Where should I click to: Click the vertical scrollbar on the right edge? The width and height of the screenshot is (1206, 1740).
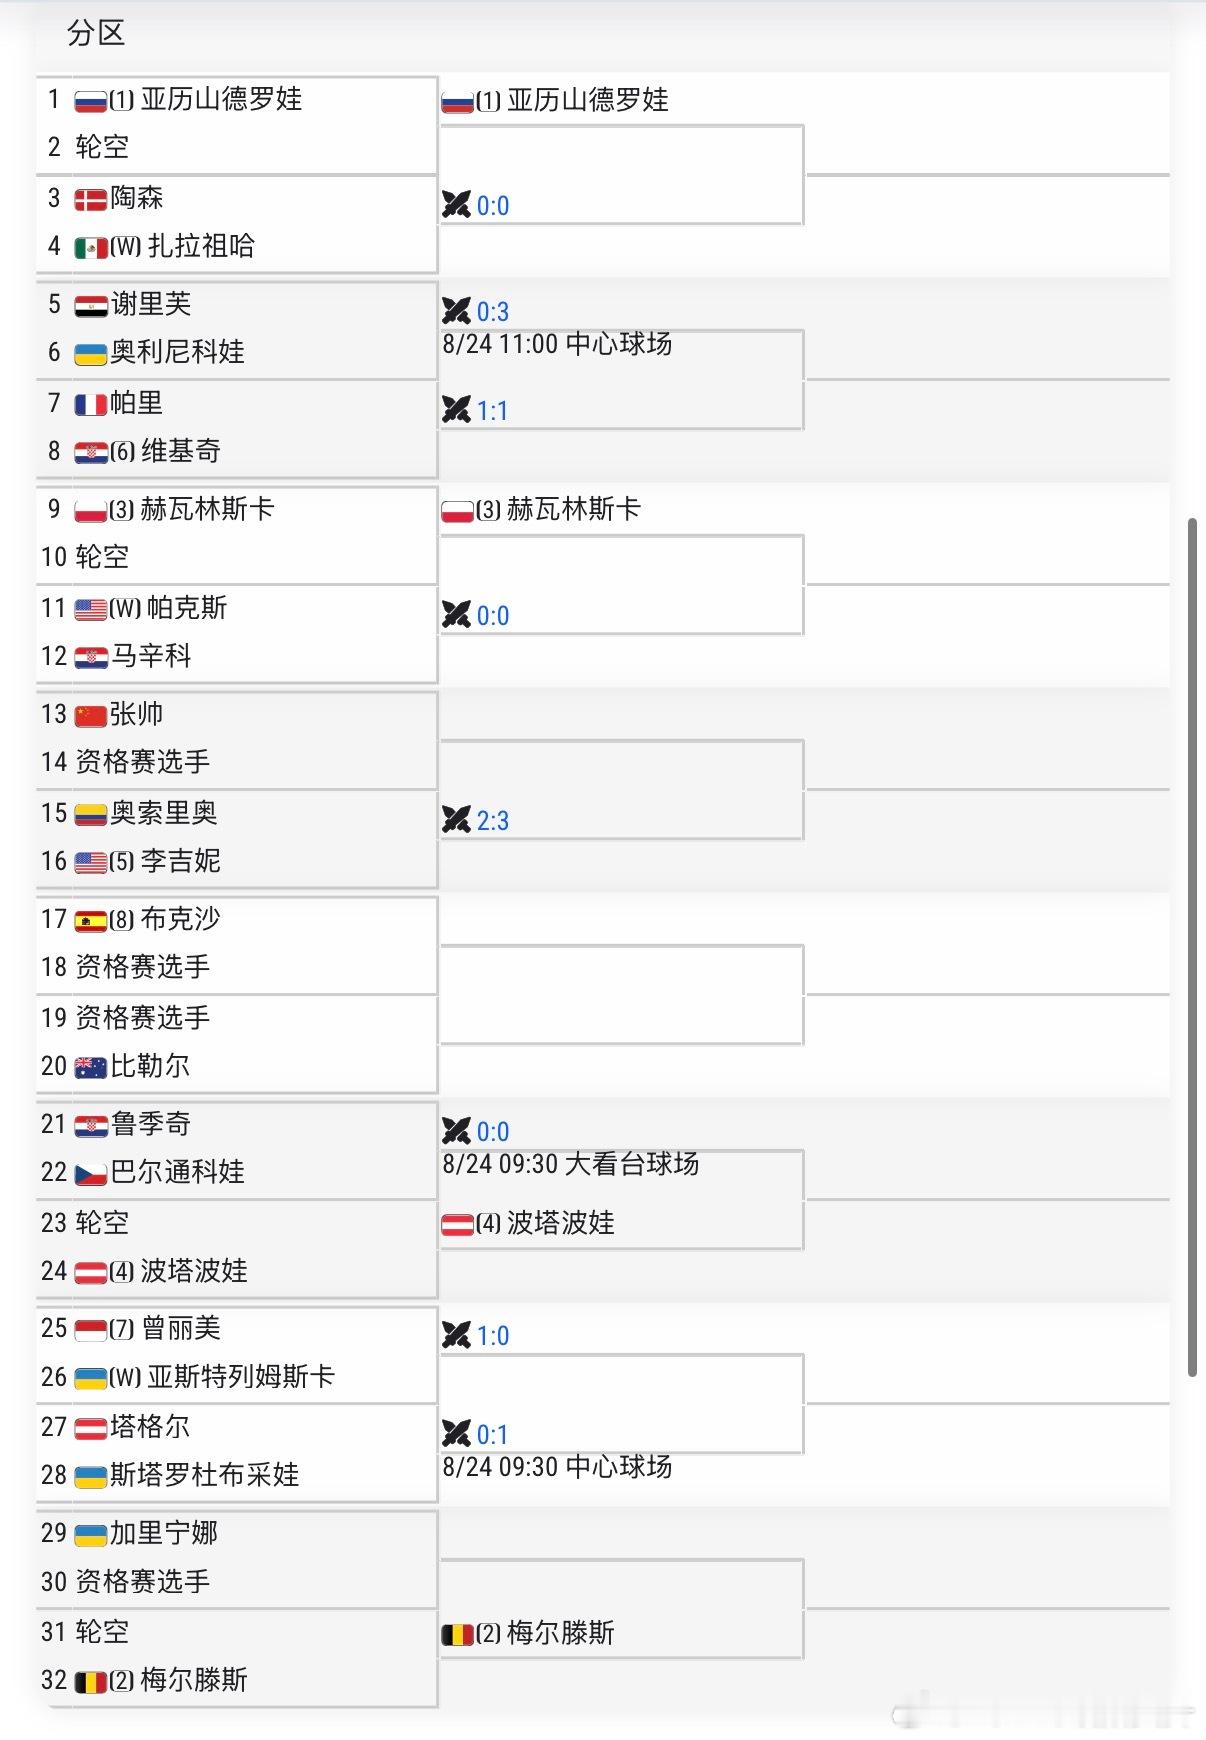coord(1192,947)
